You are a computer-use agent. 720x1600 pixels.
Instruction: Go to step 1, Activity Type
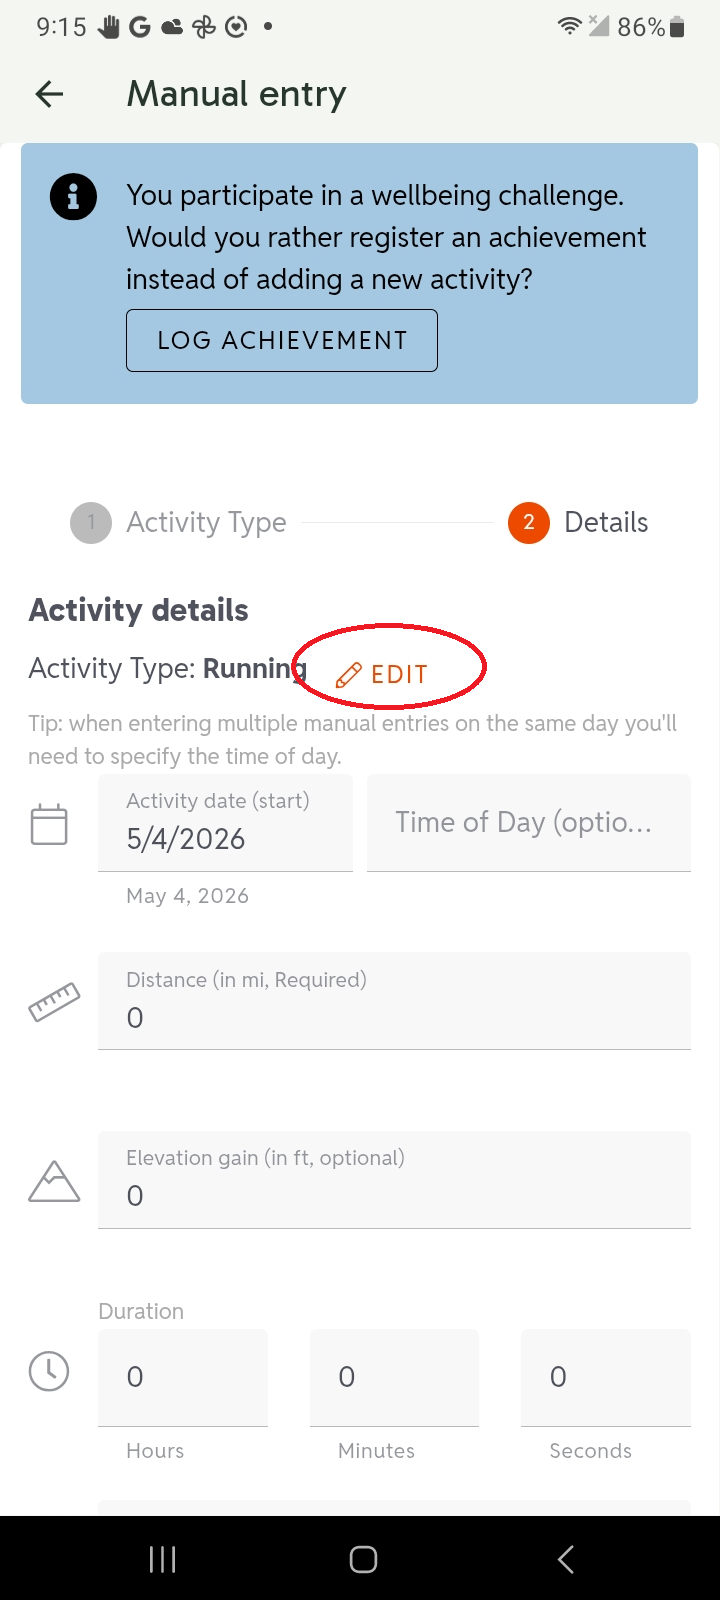[179, 523]
